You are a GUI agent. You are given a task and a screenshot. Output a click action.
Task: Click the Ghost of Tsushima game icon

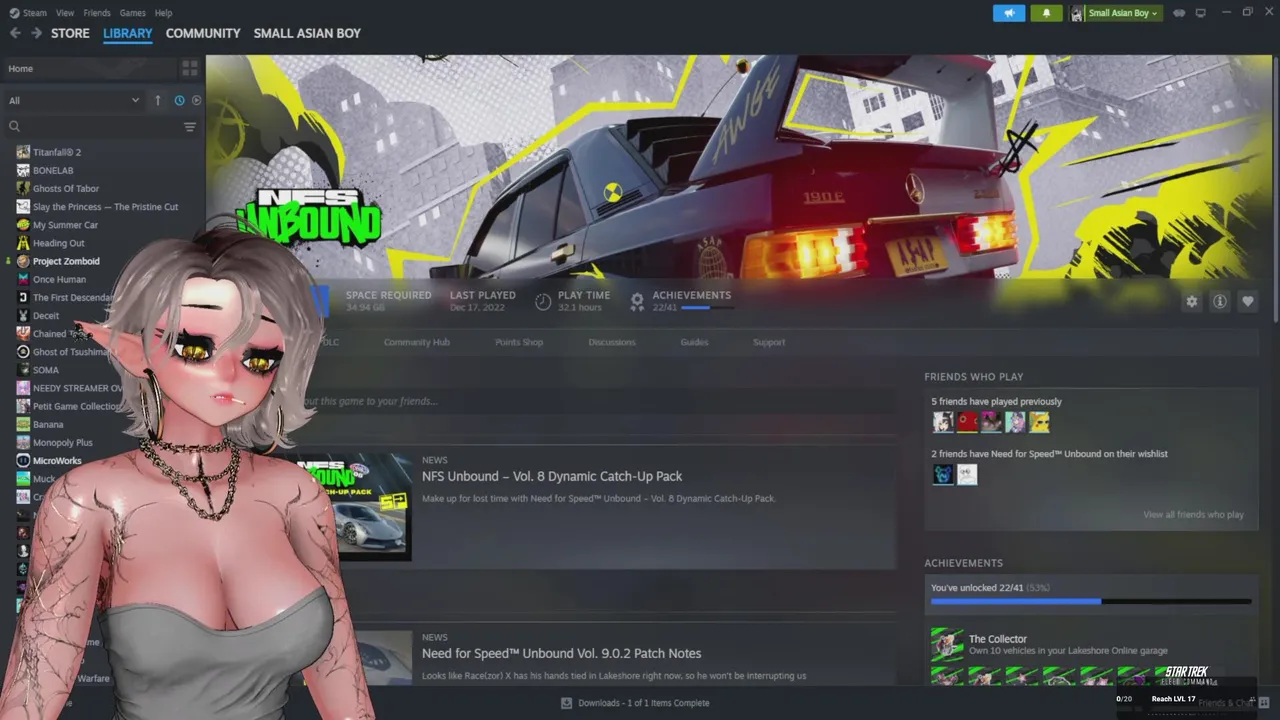[x=23, y=352]
